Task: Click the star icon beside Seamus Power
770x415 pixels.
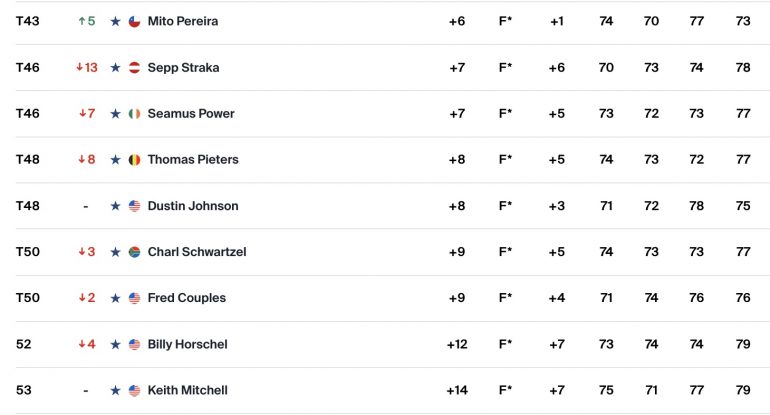Action: coord(115,113)
